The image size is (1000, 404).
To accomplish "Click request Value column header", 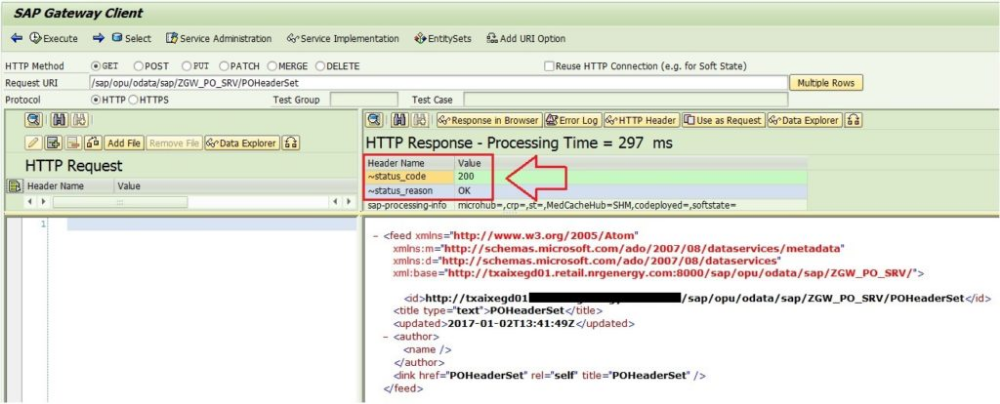I will click(129, 186).
